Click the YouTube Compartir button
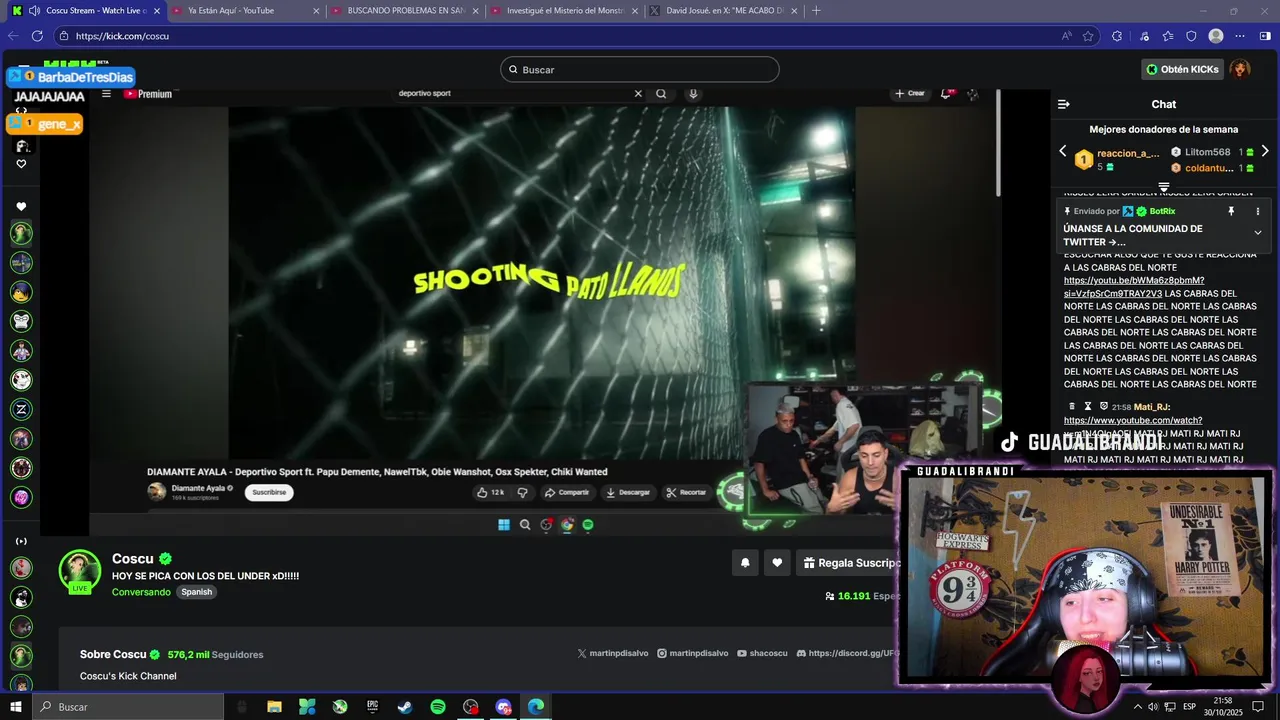Screen dimensions: 1280x720 point(567,492)
